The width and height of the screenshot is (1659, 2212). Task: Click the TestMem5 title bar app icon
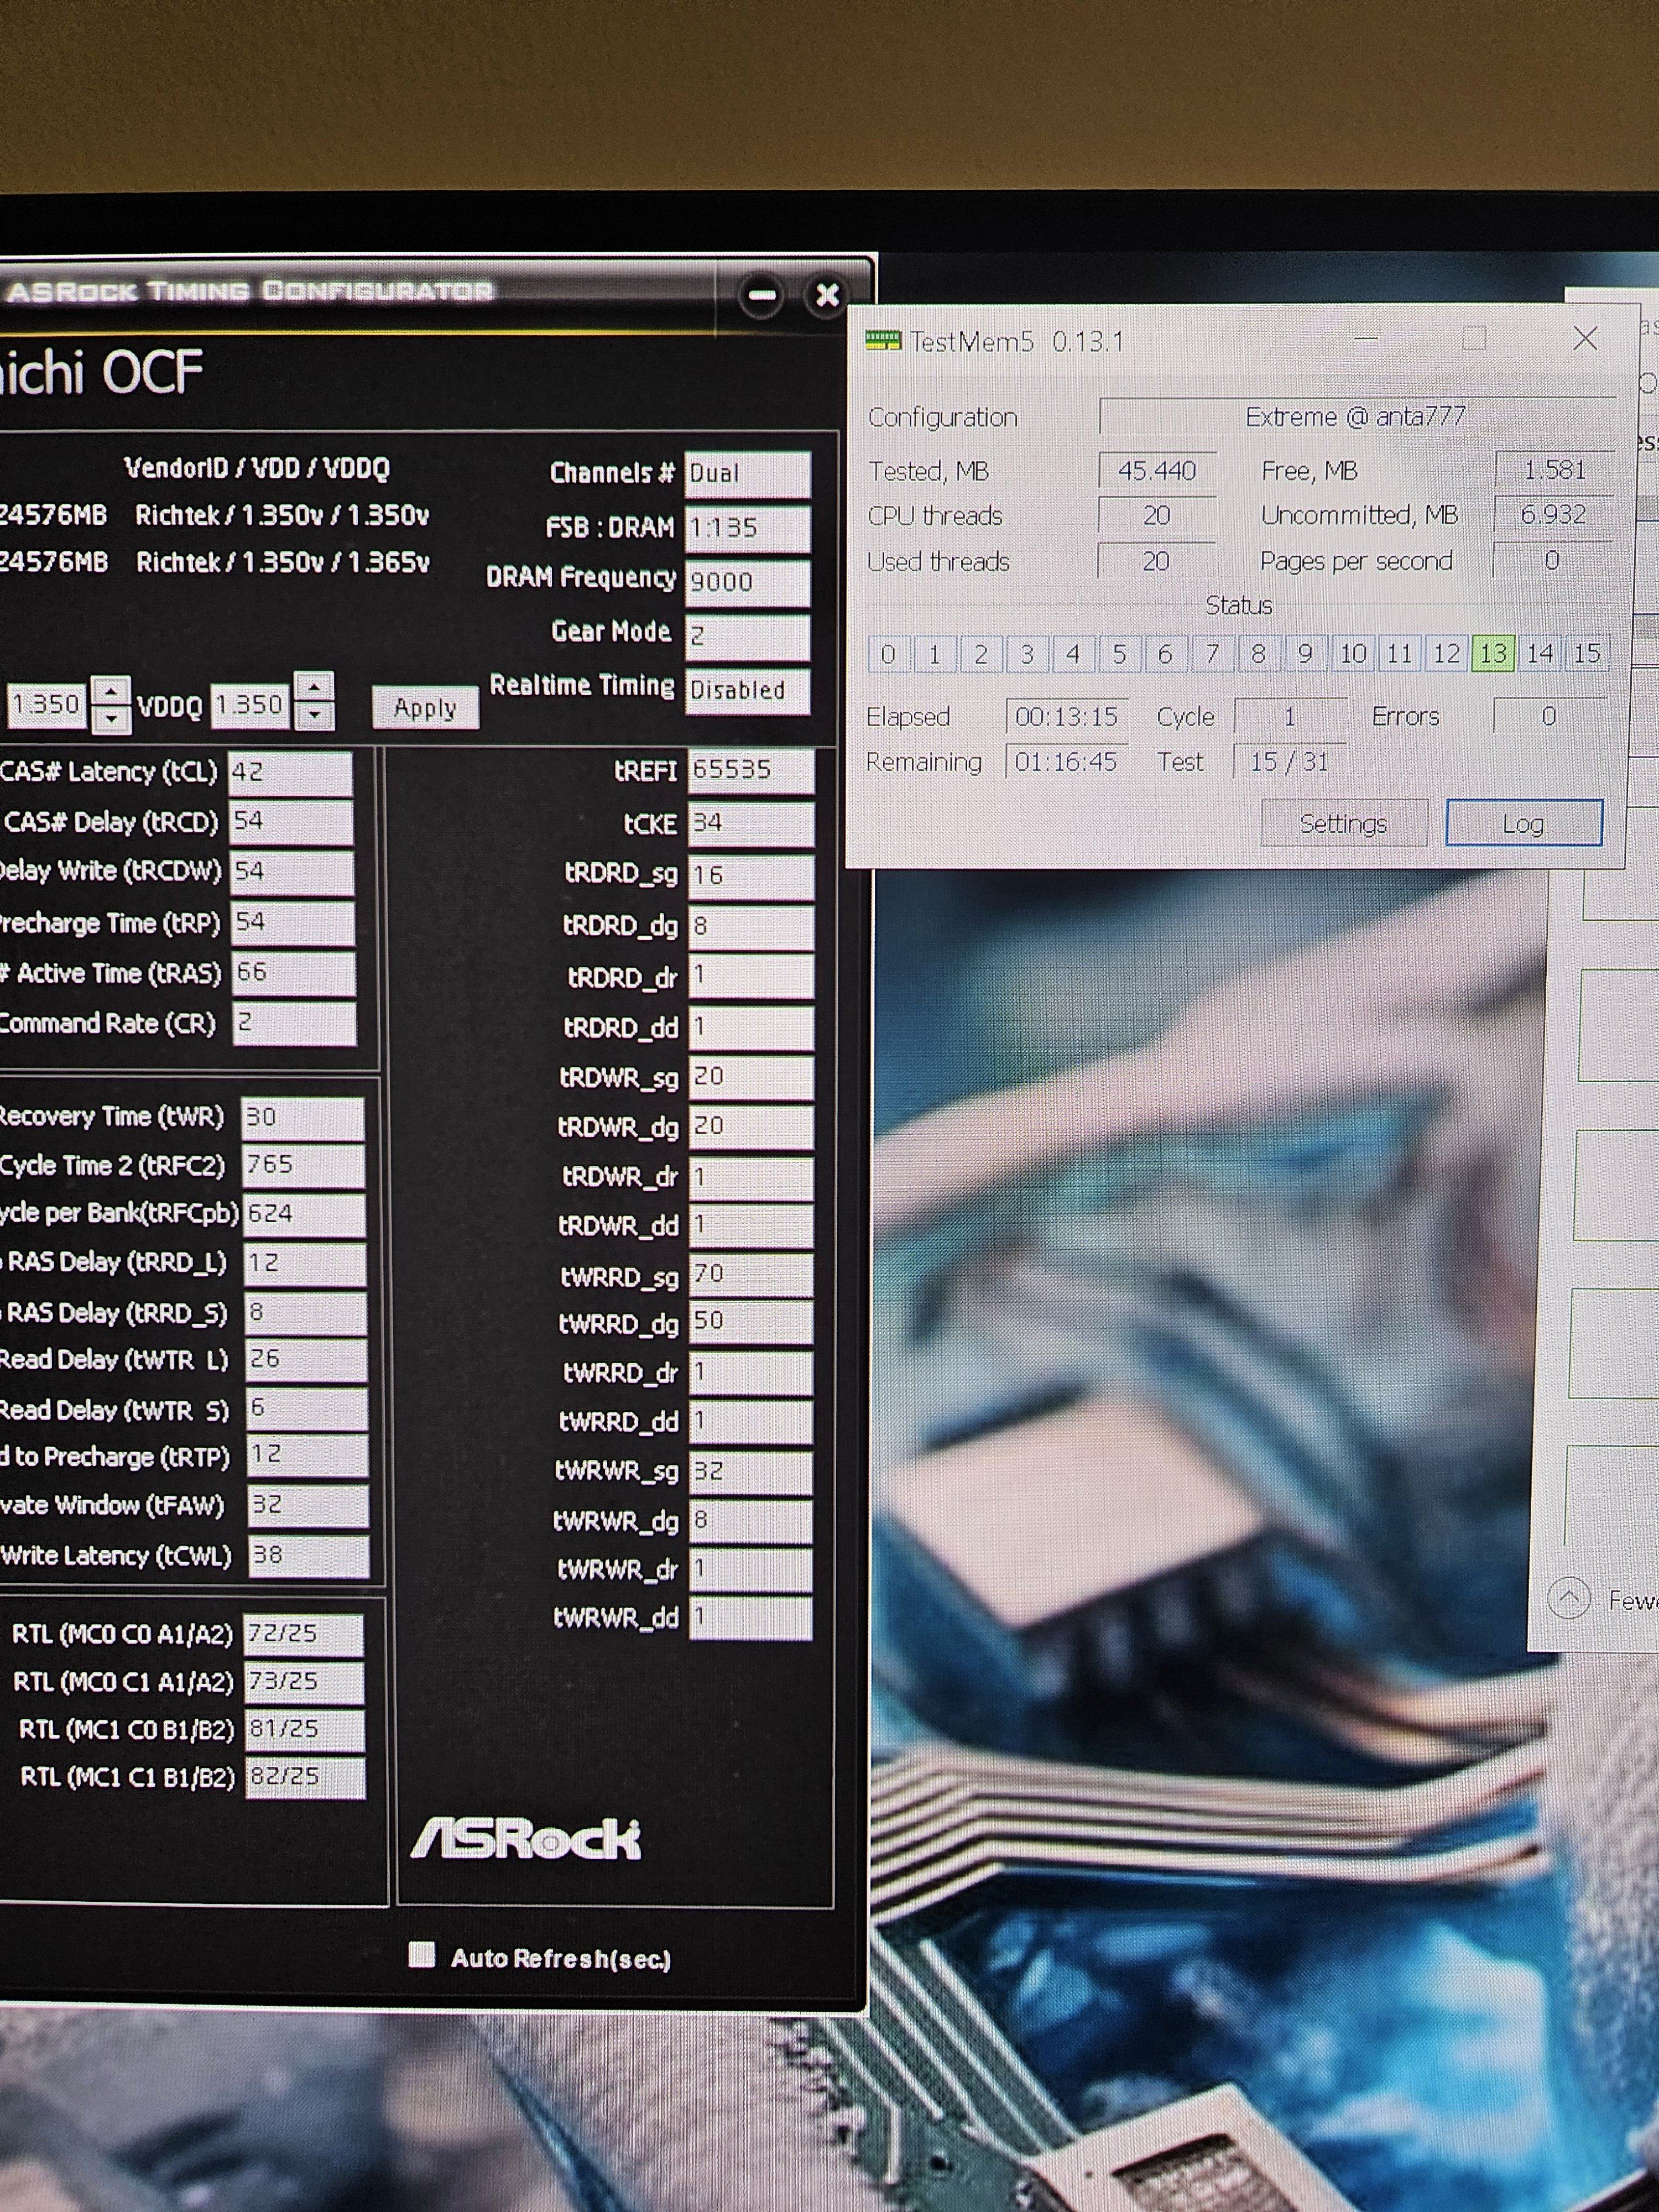[x=883, y=341]
